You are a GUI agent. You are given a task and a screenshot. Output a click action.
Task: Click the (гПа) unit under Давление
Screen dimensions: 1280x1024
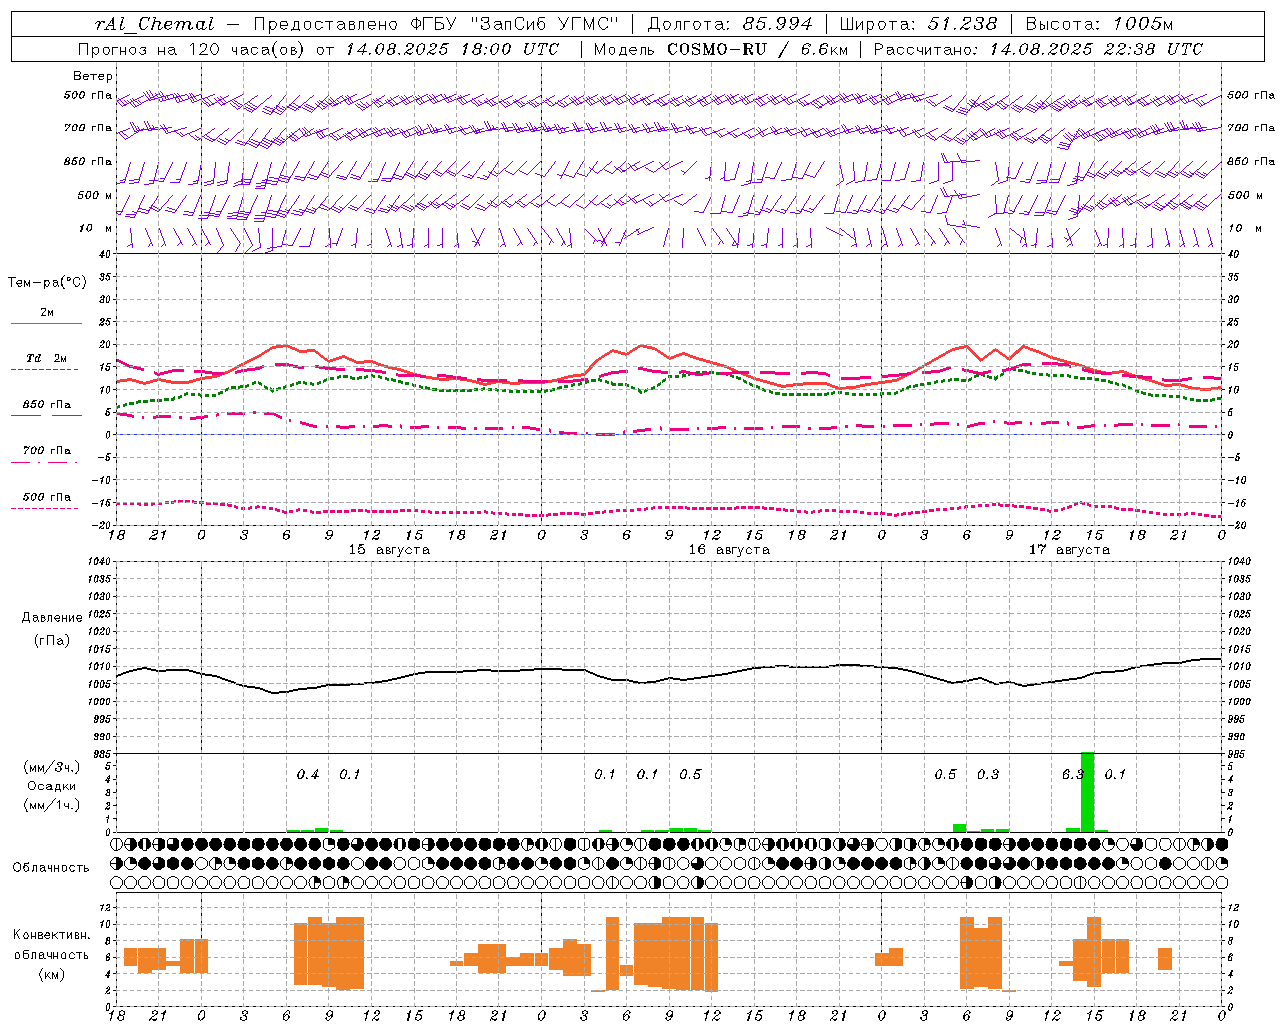point(51,640)
